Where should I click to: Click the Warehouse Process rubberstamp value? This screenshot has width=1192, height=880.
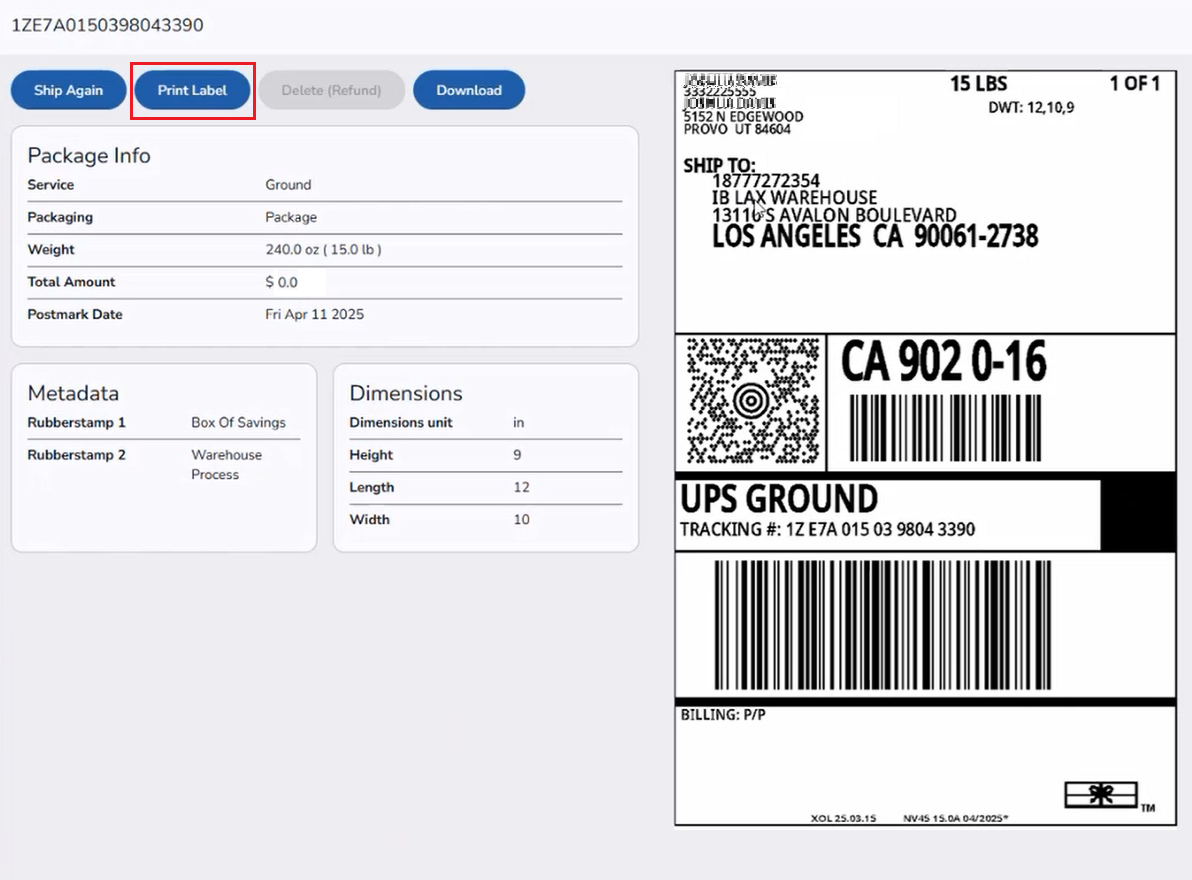point(227,464)
